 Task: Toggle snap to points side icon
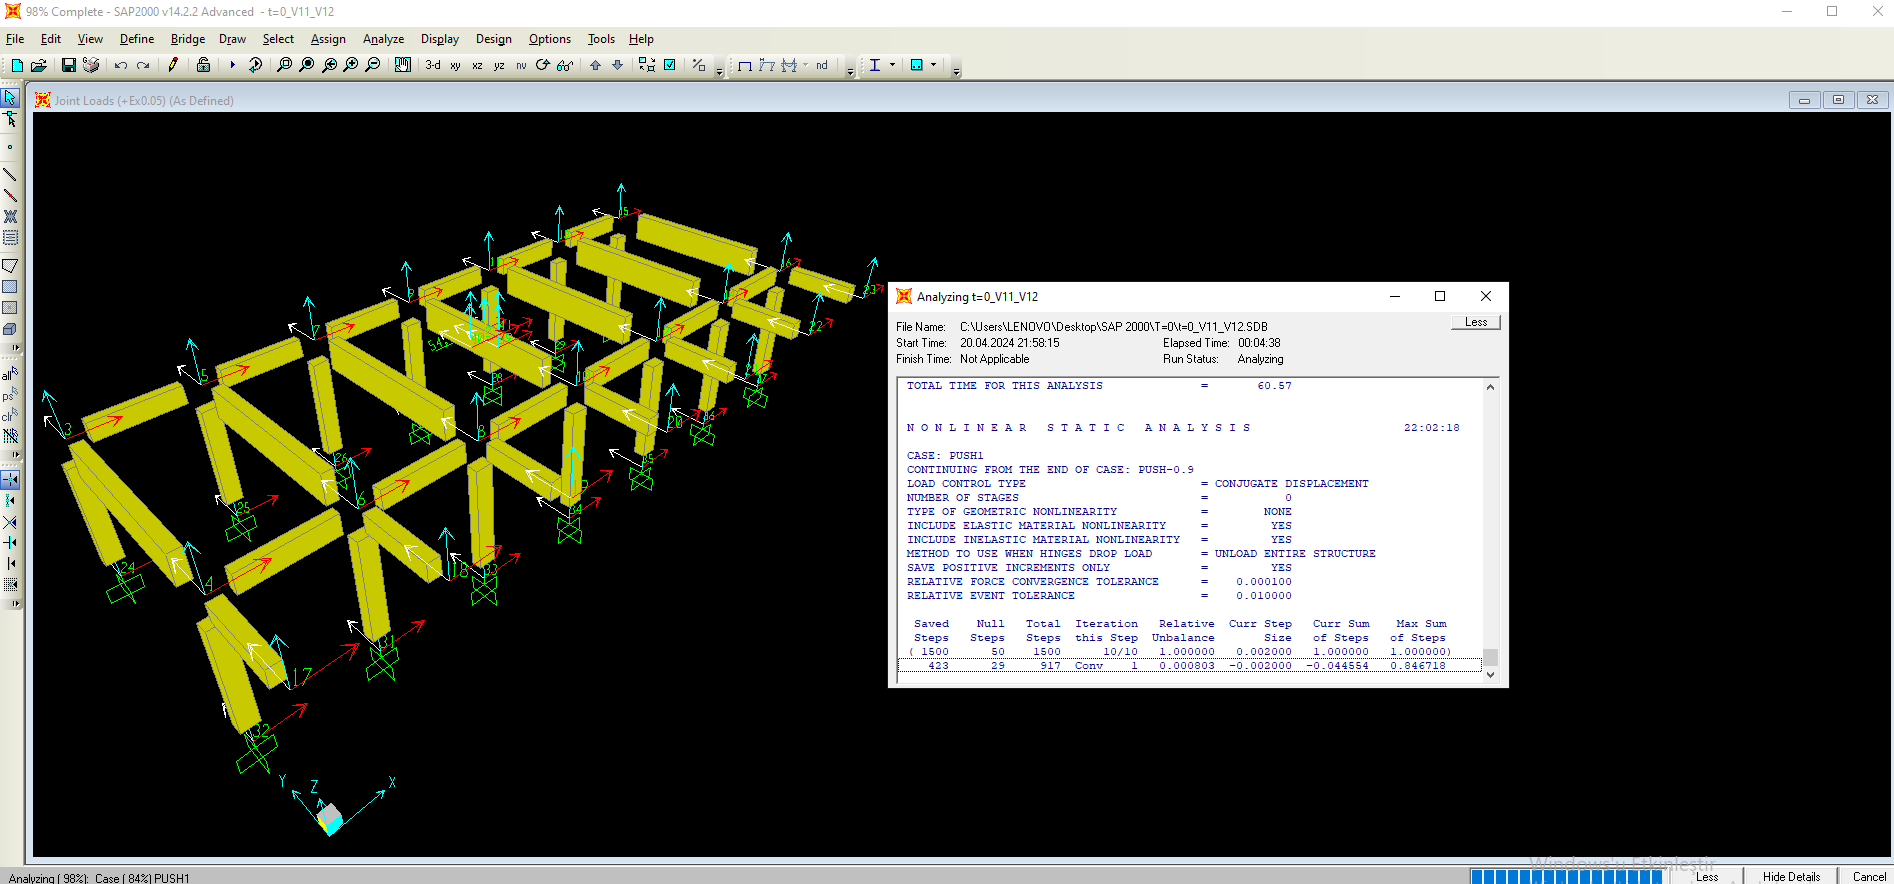tap(10, 480)
